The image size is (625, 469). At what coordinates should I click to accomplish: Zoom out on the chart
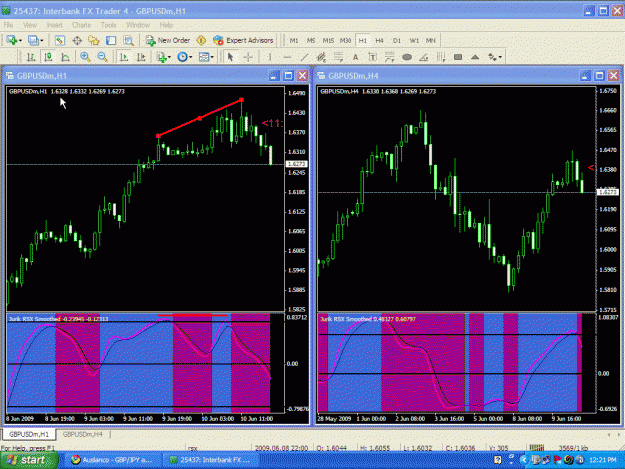tap(102, 57)
